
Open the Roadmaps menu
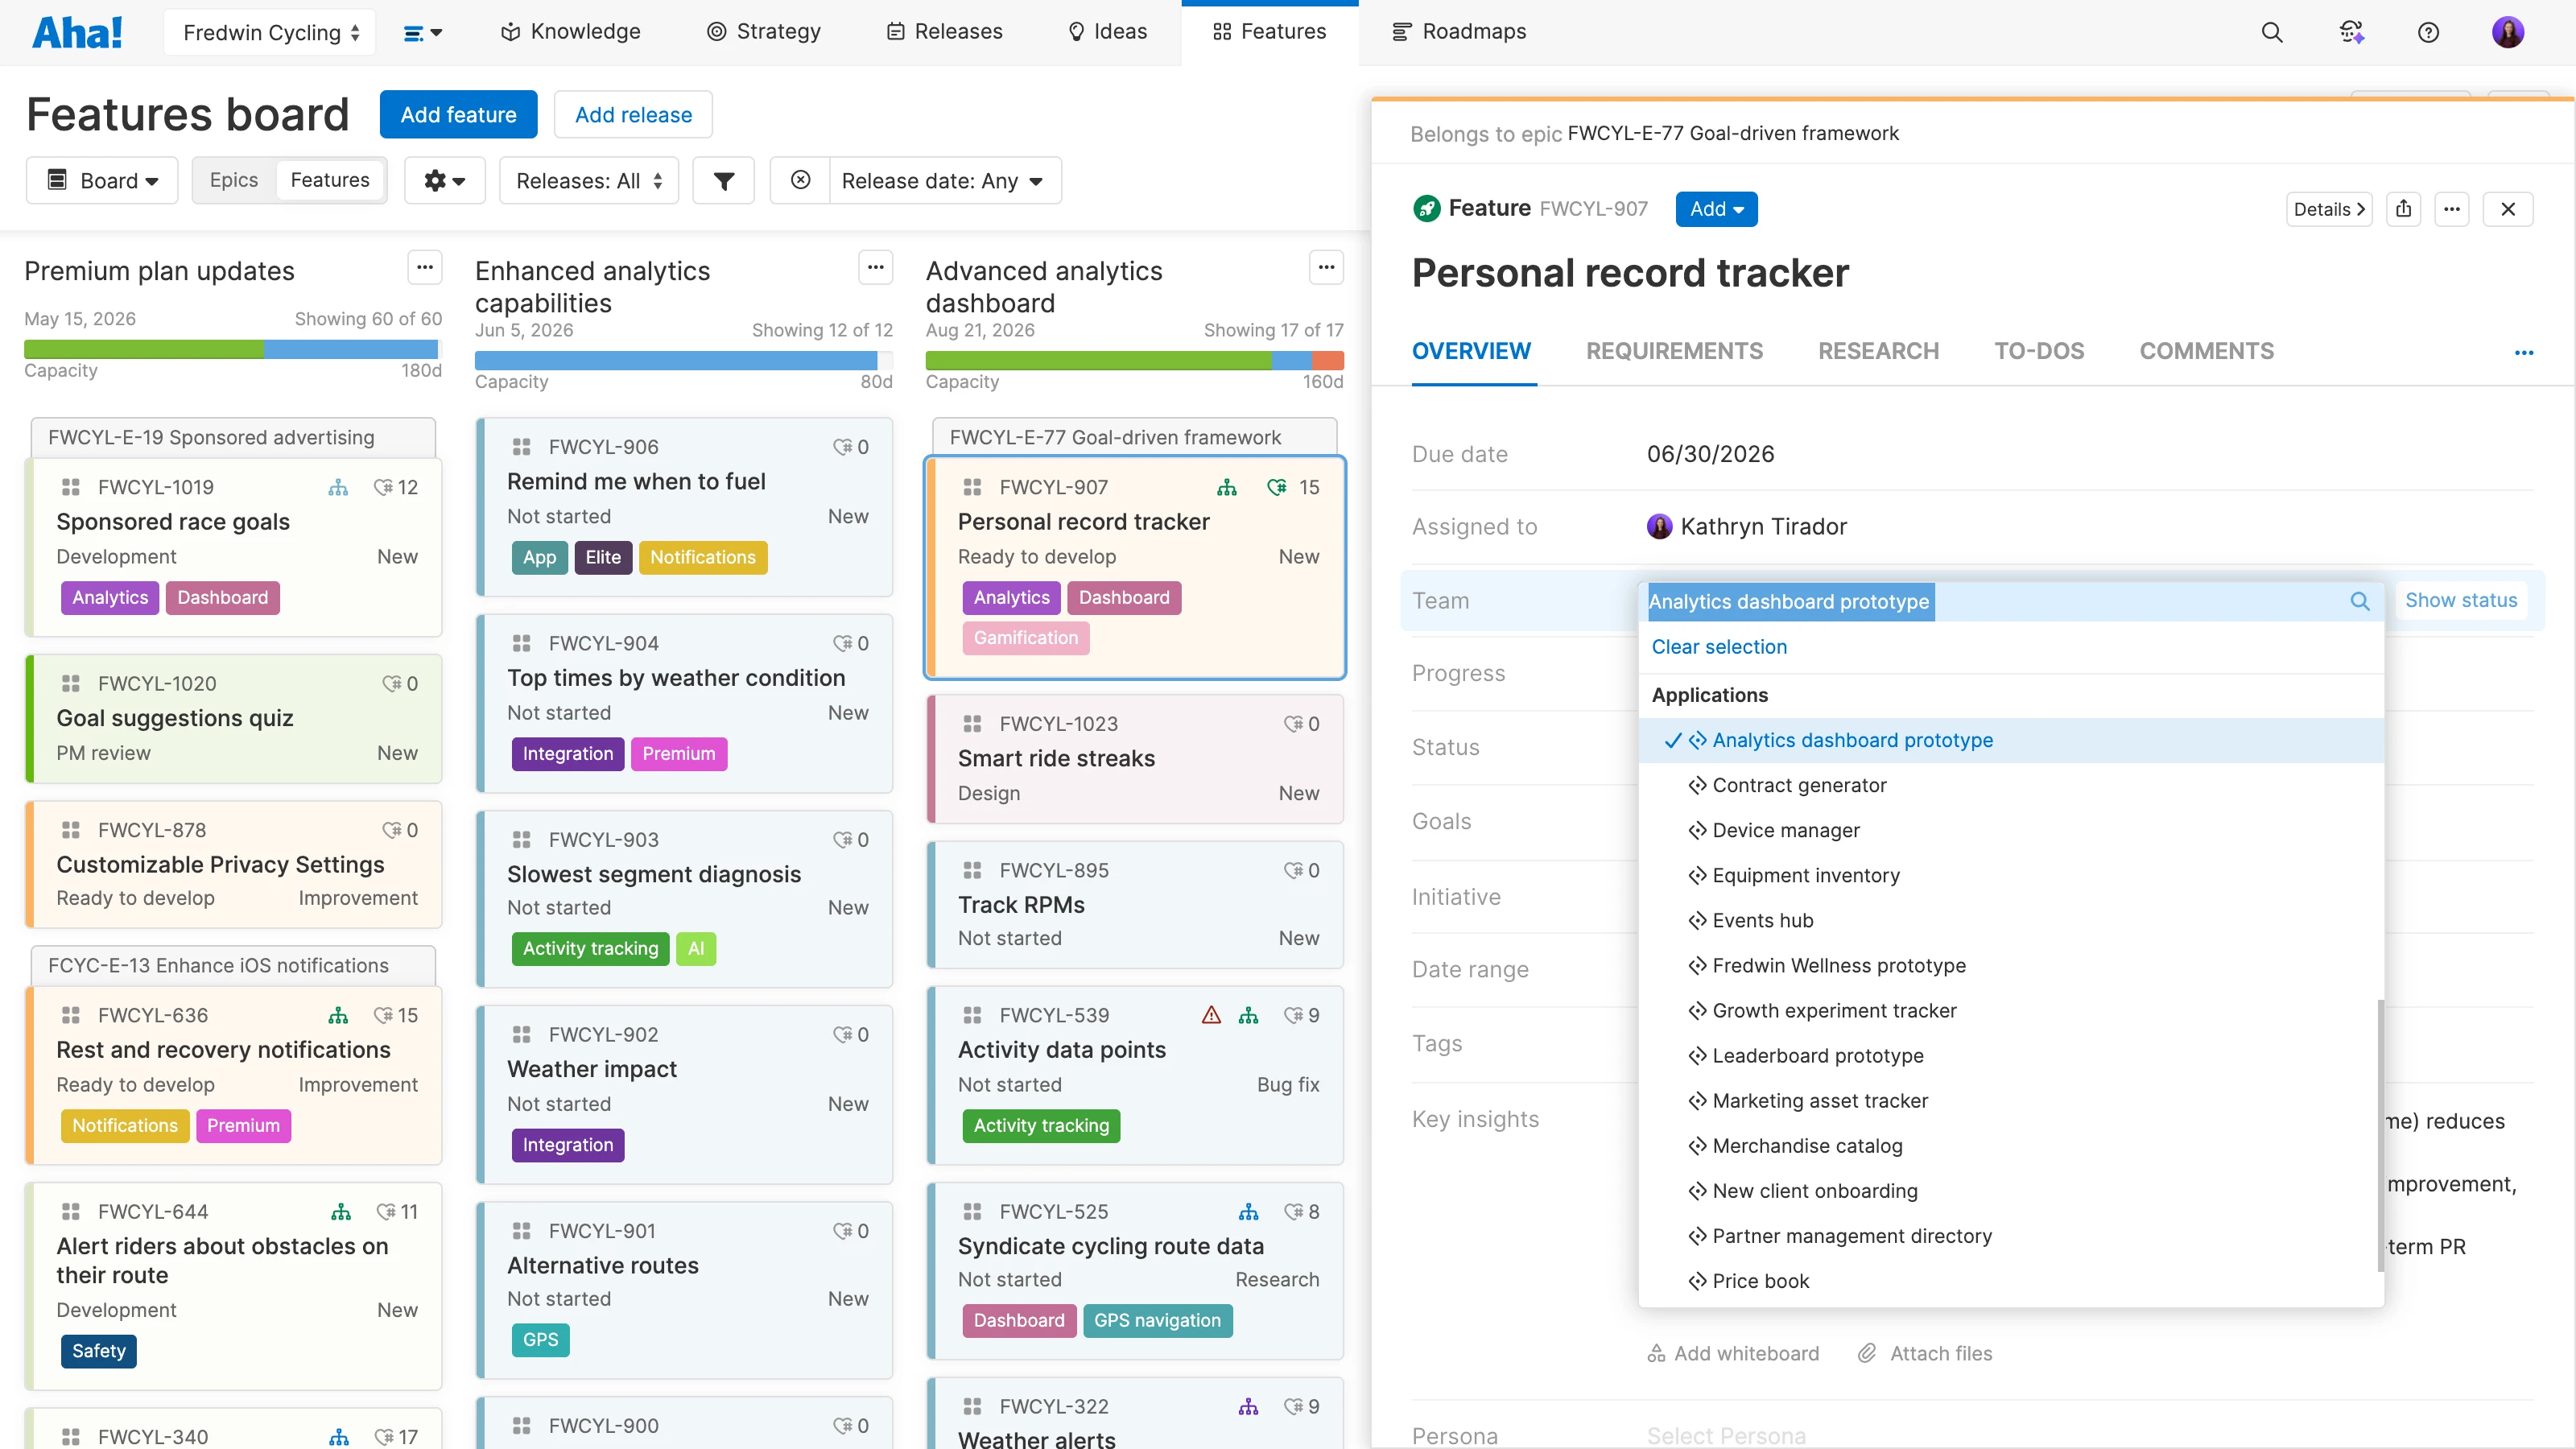click(1459, 32)
